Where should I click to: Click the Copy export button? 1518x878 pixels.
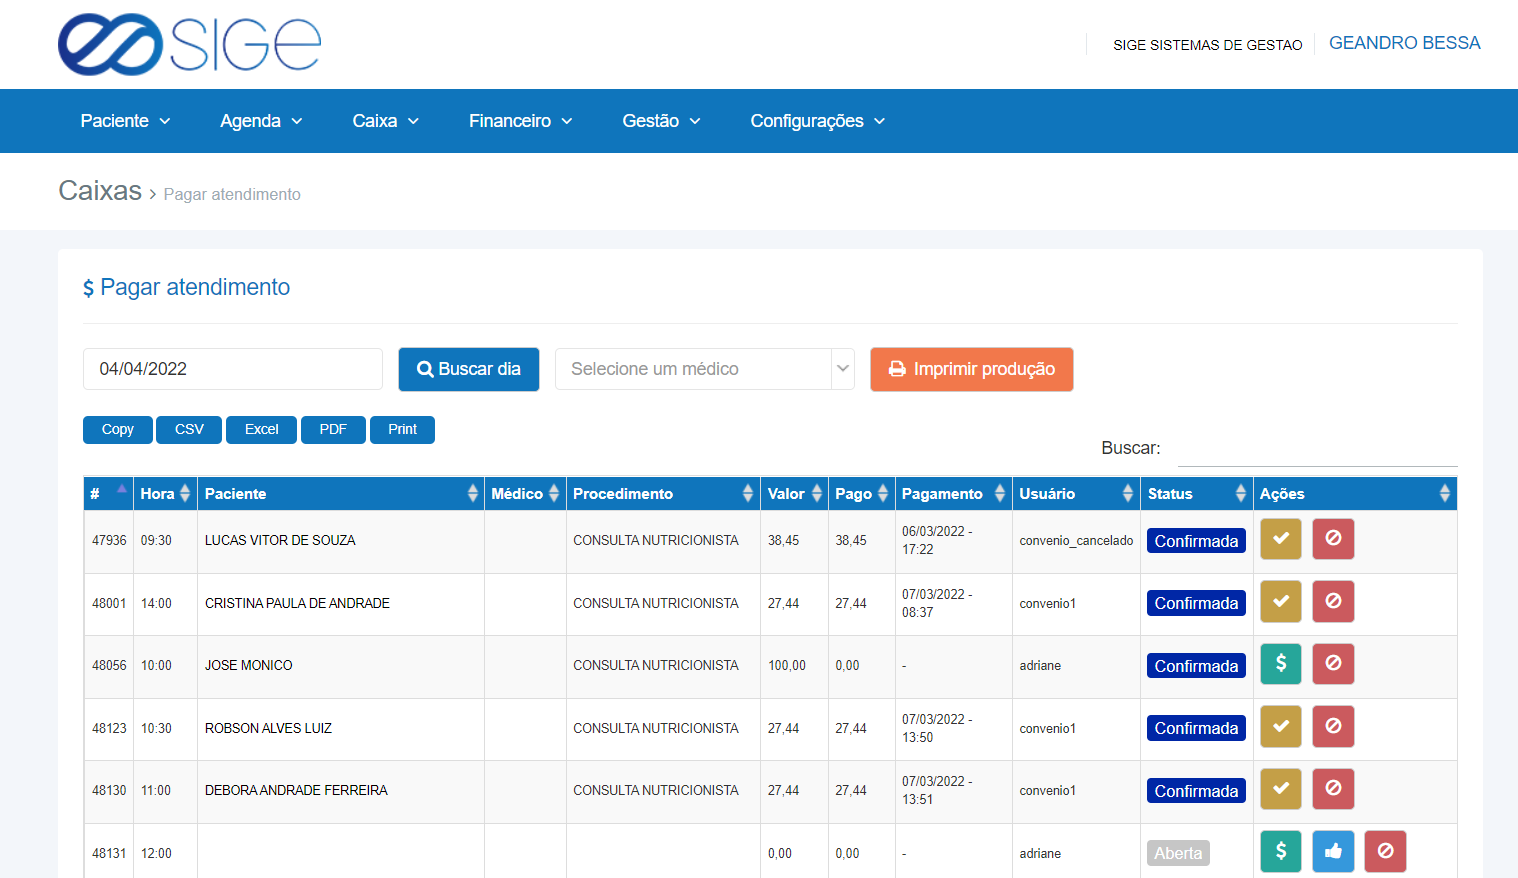[117, 429]
